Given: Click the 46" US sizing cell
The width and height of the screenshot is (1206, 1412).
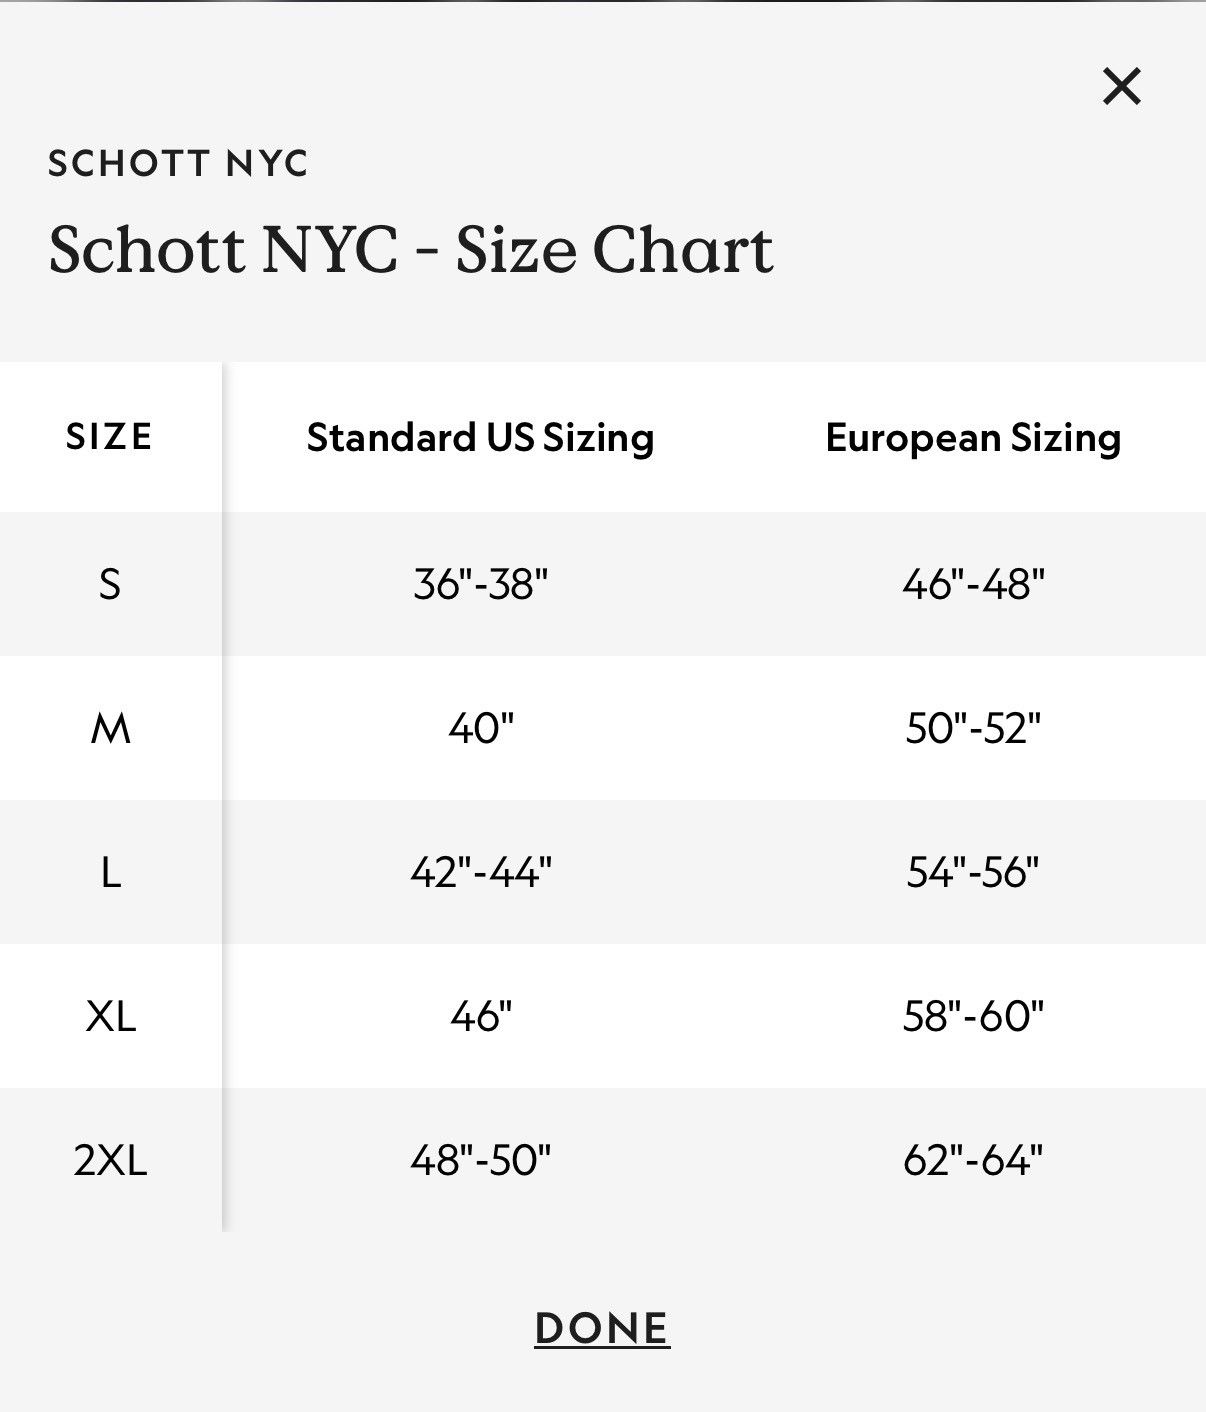Looking at the screenshot, I should click(x=481, y=1016).
